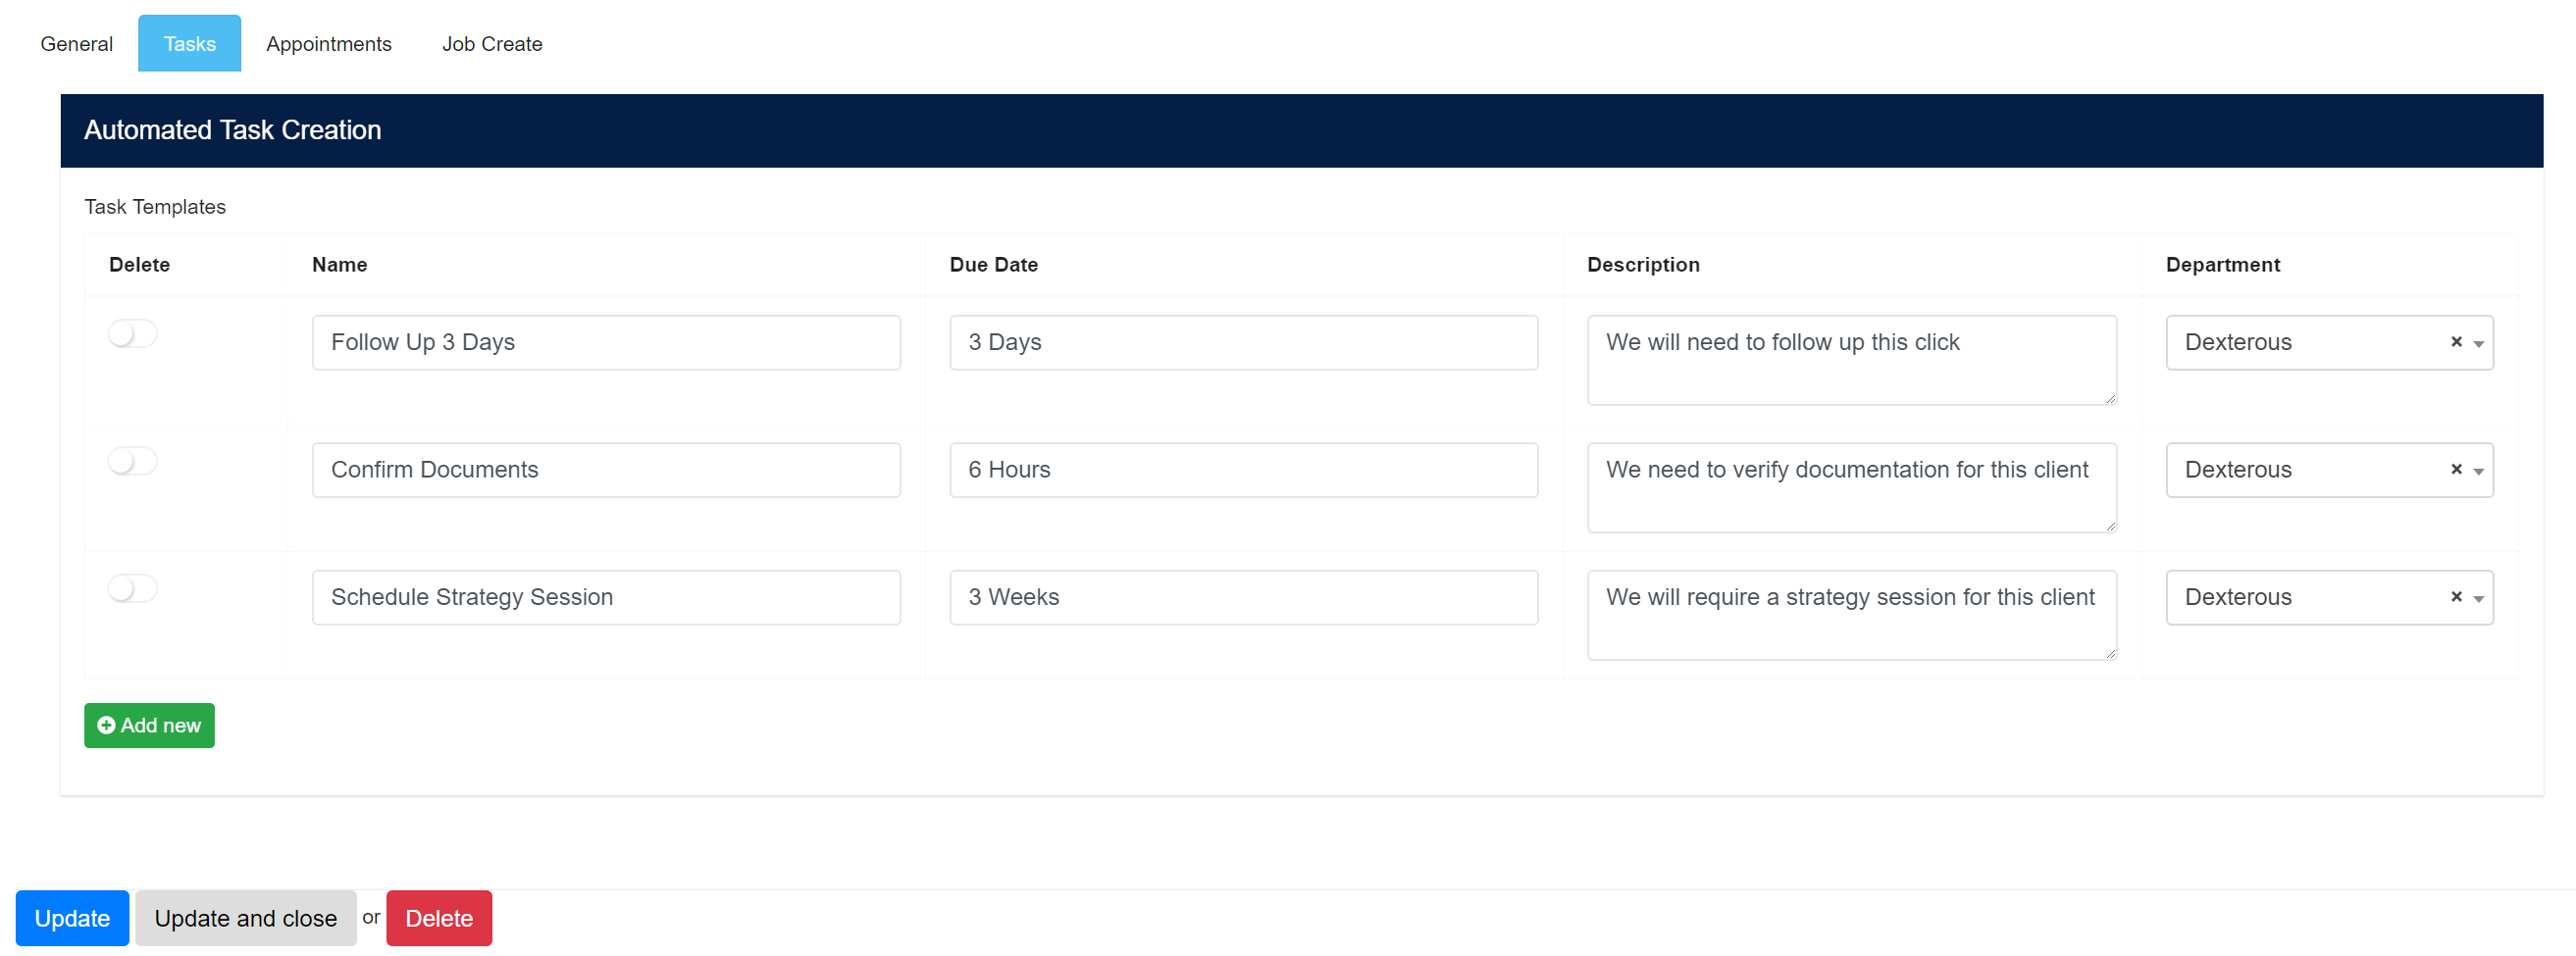
Task: Select the Tasks tab
Action: tap(189, 44)
